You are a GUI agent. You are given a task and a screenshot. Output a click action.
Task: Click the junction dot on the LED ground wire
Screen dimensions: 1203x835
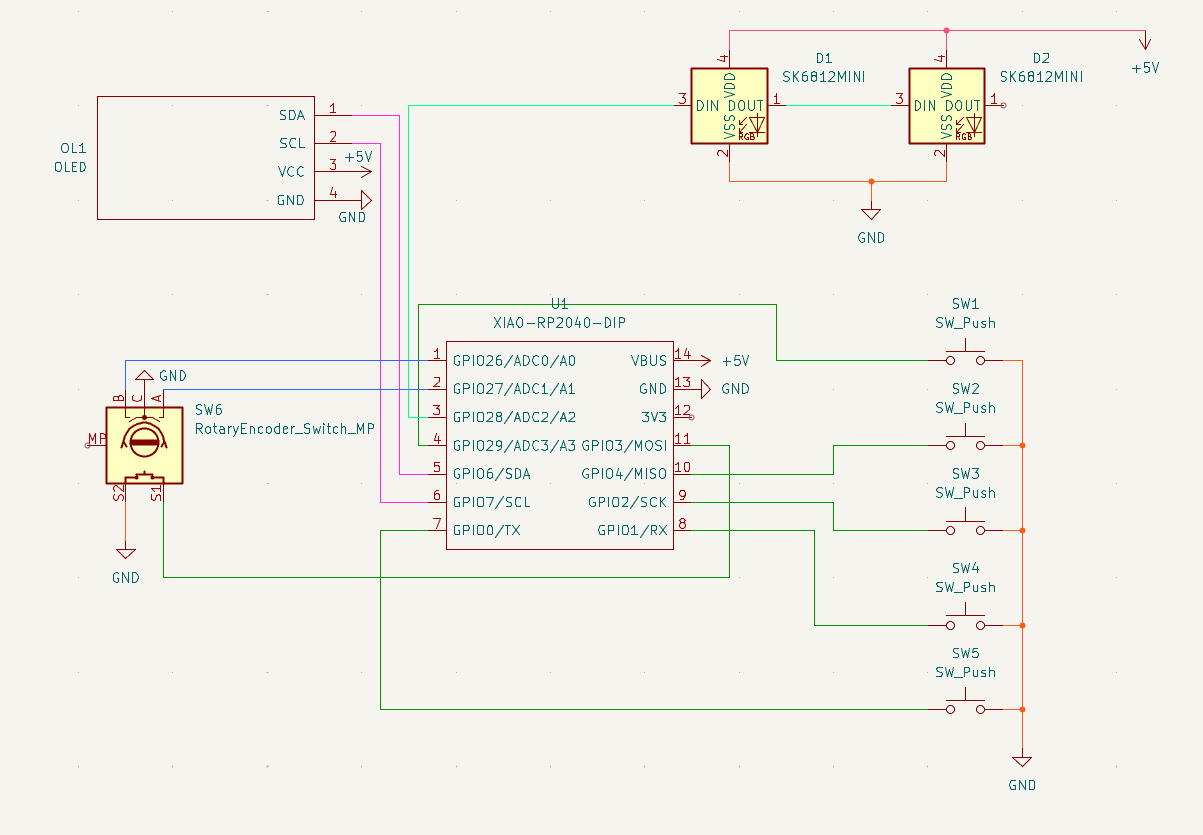coord(871,181)
